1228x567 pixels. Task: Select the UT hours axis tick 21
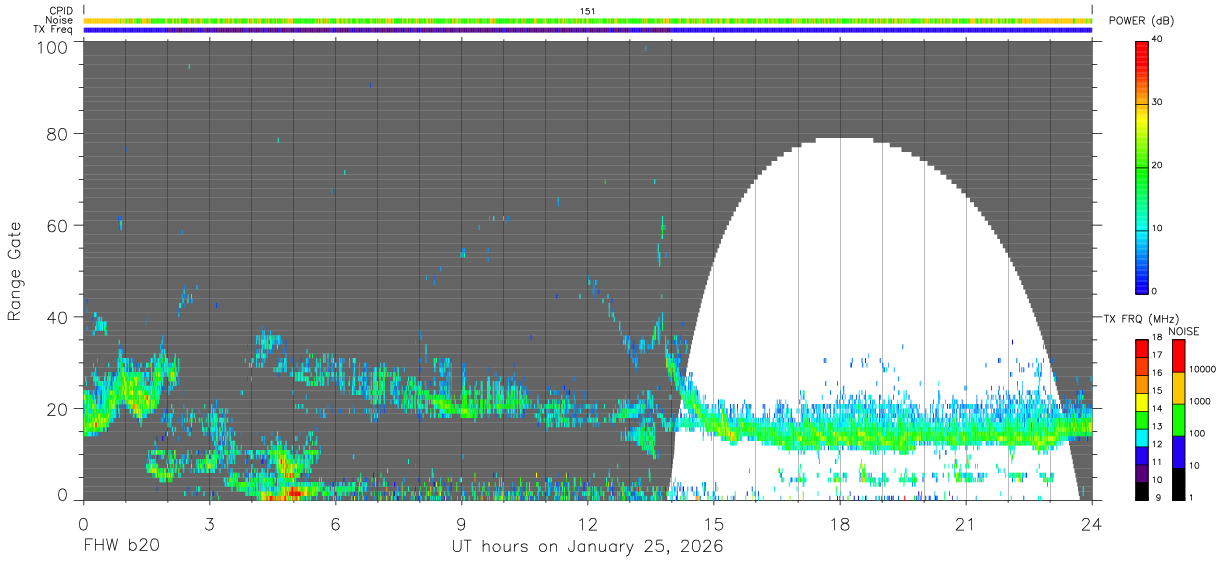point(965,523)
